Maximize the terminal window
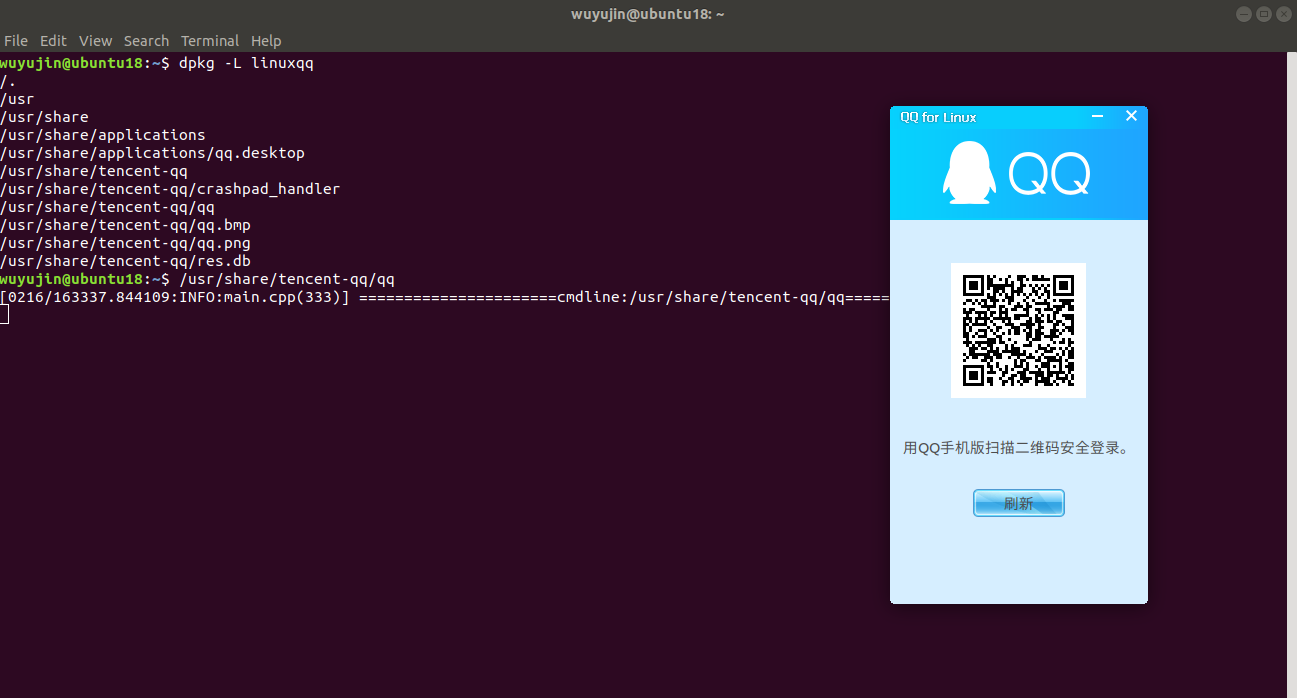This screenshot has height=698, width=1297. (x=1264, y=14)
